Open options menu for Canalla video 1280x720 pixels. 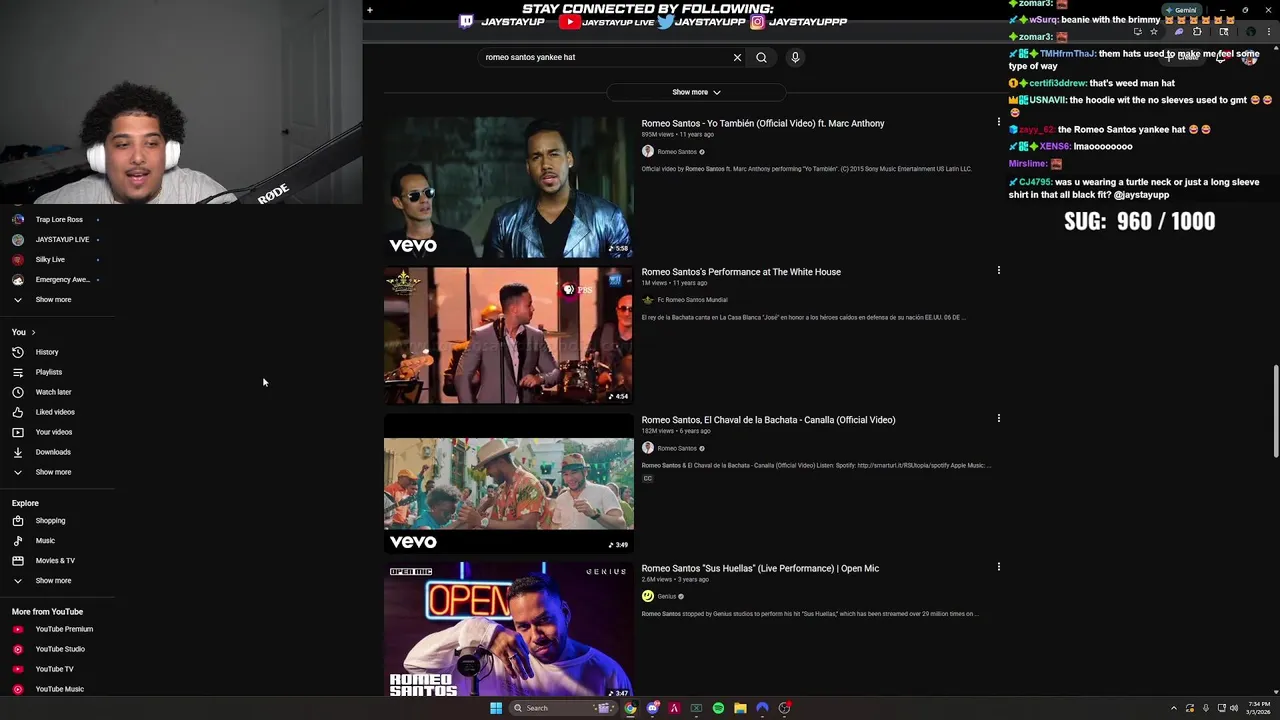click(998, 418)
